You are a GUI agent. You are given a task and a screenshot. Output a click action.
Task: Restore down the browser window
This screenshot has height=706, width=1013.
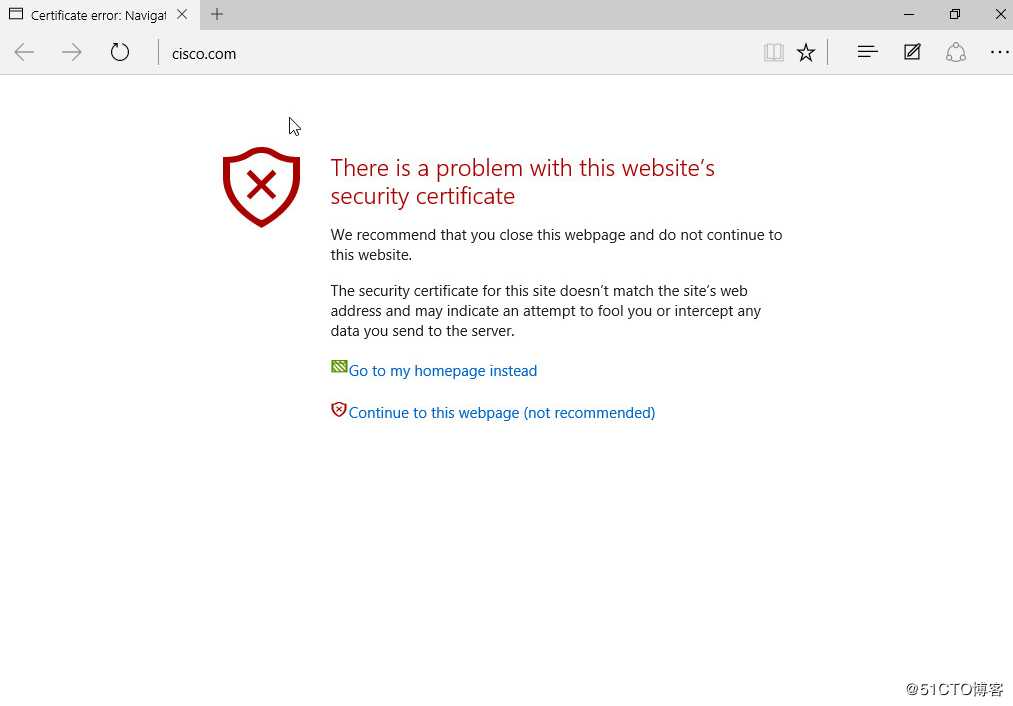(x=955, y=15)
